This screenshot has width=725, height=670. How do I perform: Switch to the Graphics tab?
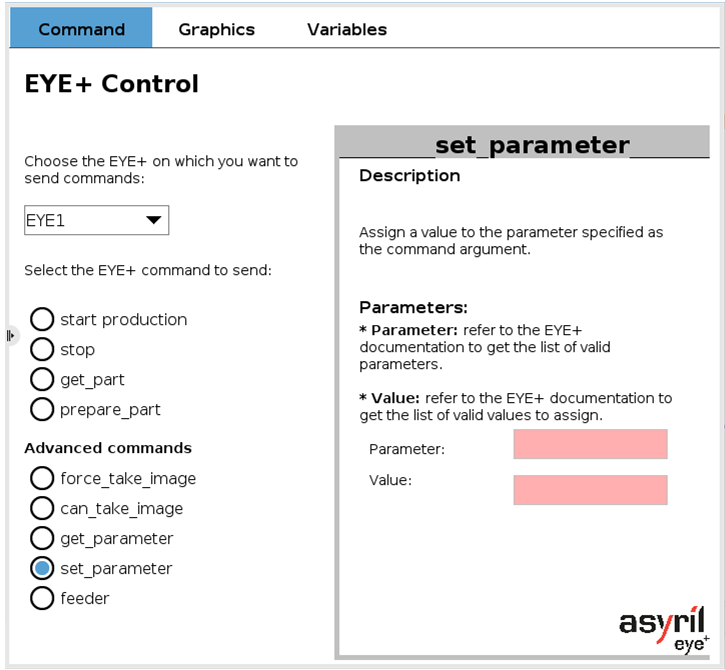[x=217, y=29]
